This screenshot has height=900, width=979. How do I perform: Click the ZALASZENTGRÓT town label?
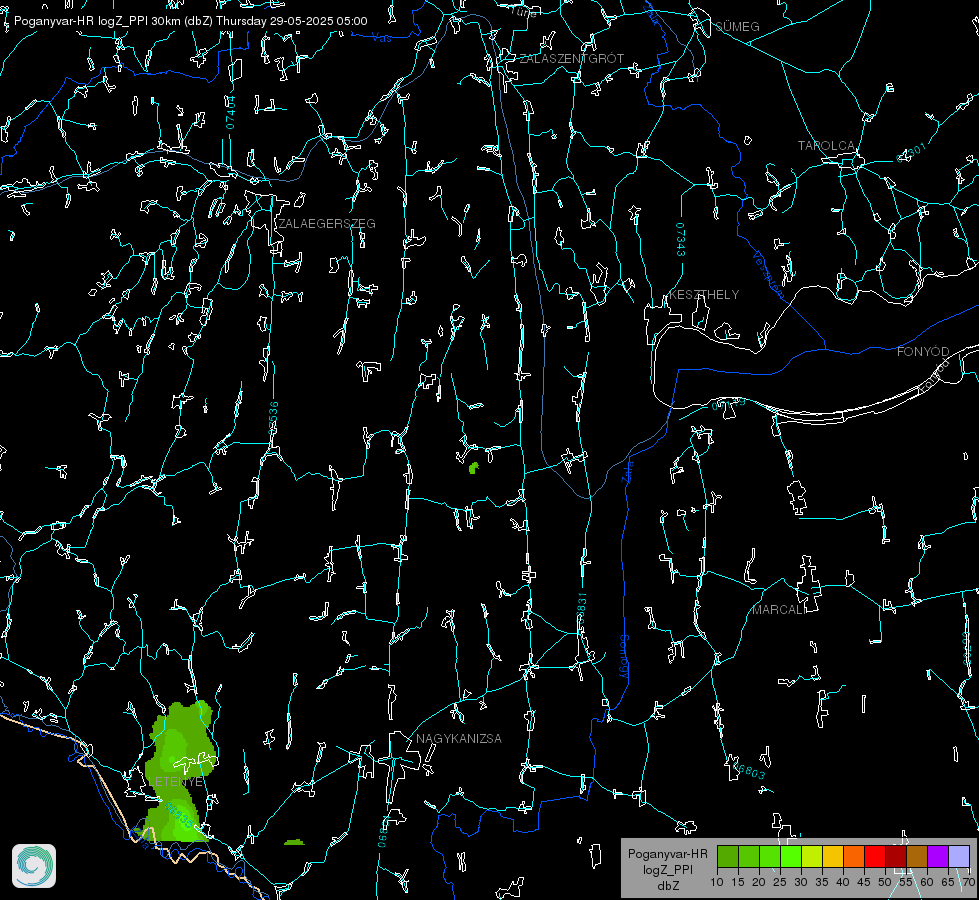click(571, 59)
